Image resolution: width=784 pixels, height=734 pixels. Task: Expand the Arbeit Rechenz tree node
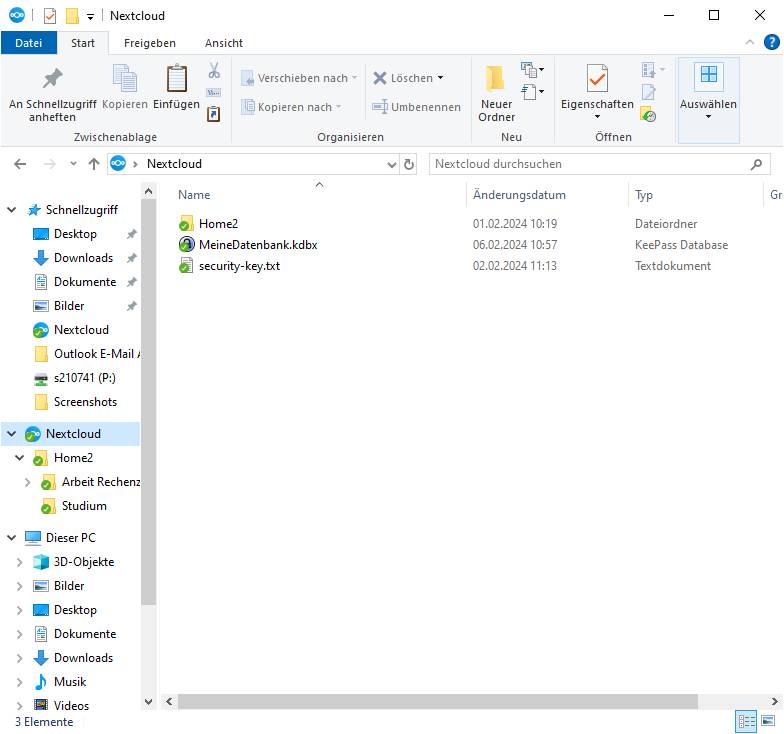(x=28, y=482)
